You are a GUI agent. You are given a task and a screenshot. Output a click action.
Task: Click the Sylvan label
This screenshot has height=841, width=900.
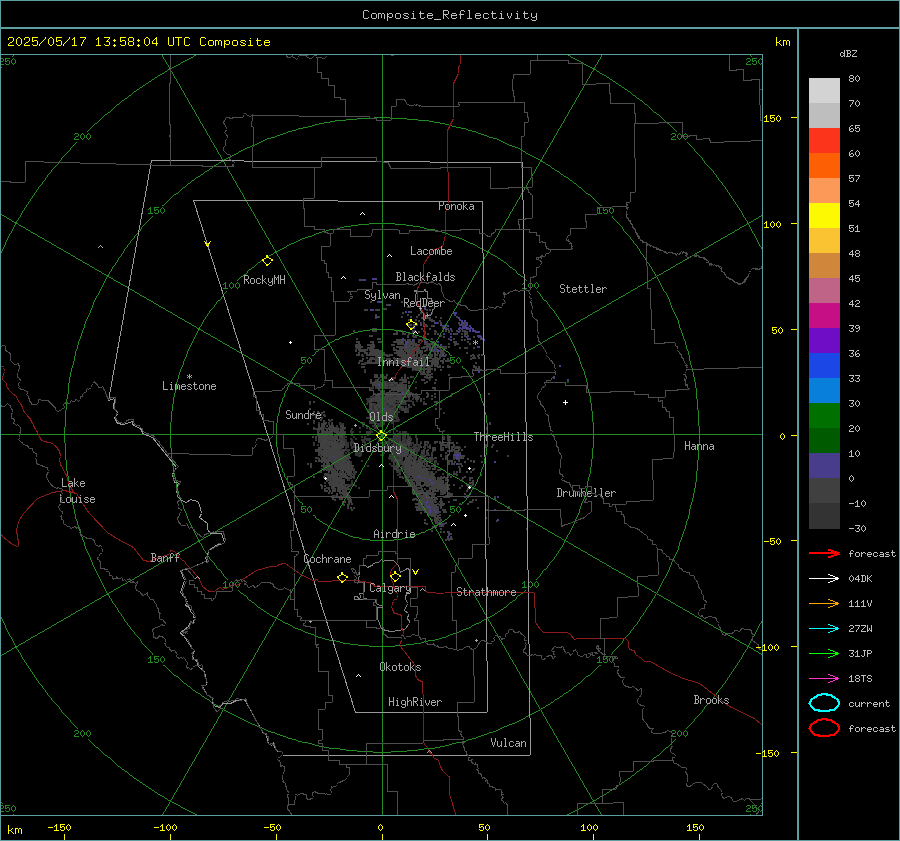382,295
